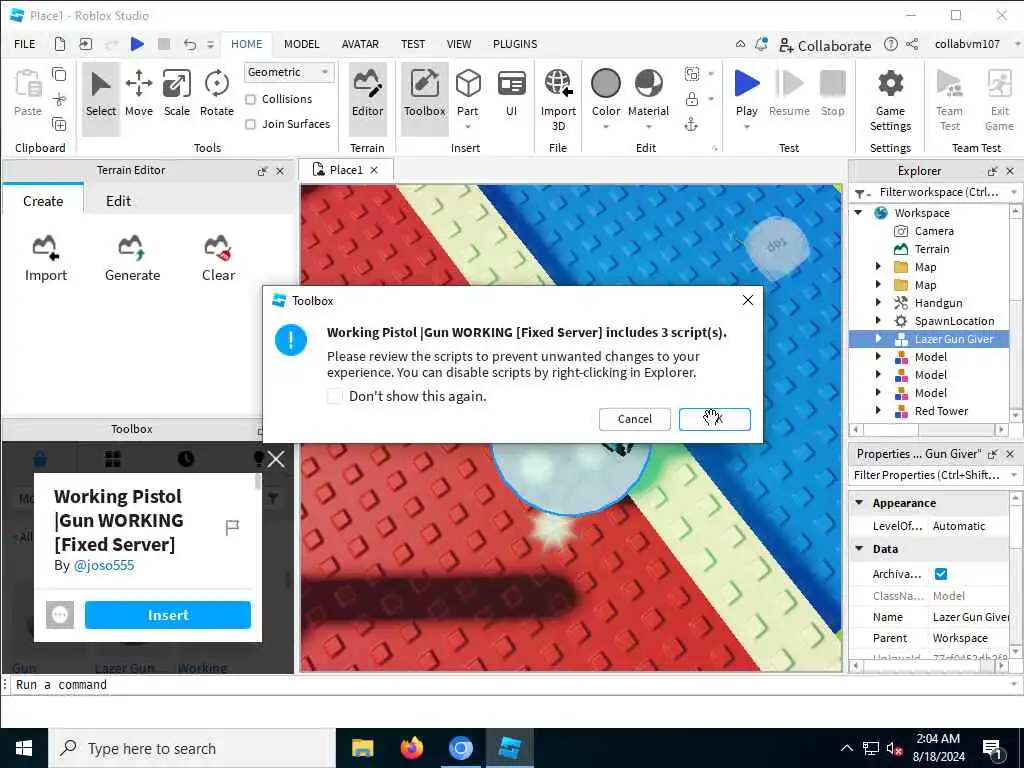Activate the Move tool
The image size is (1024, 768).
pos(138,95)
